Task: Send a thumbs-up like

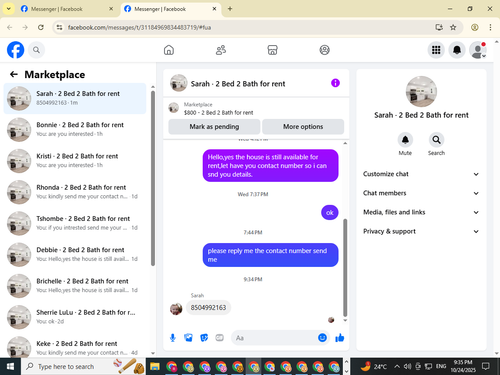Action: pos(340,338)
